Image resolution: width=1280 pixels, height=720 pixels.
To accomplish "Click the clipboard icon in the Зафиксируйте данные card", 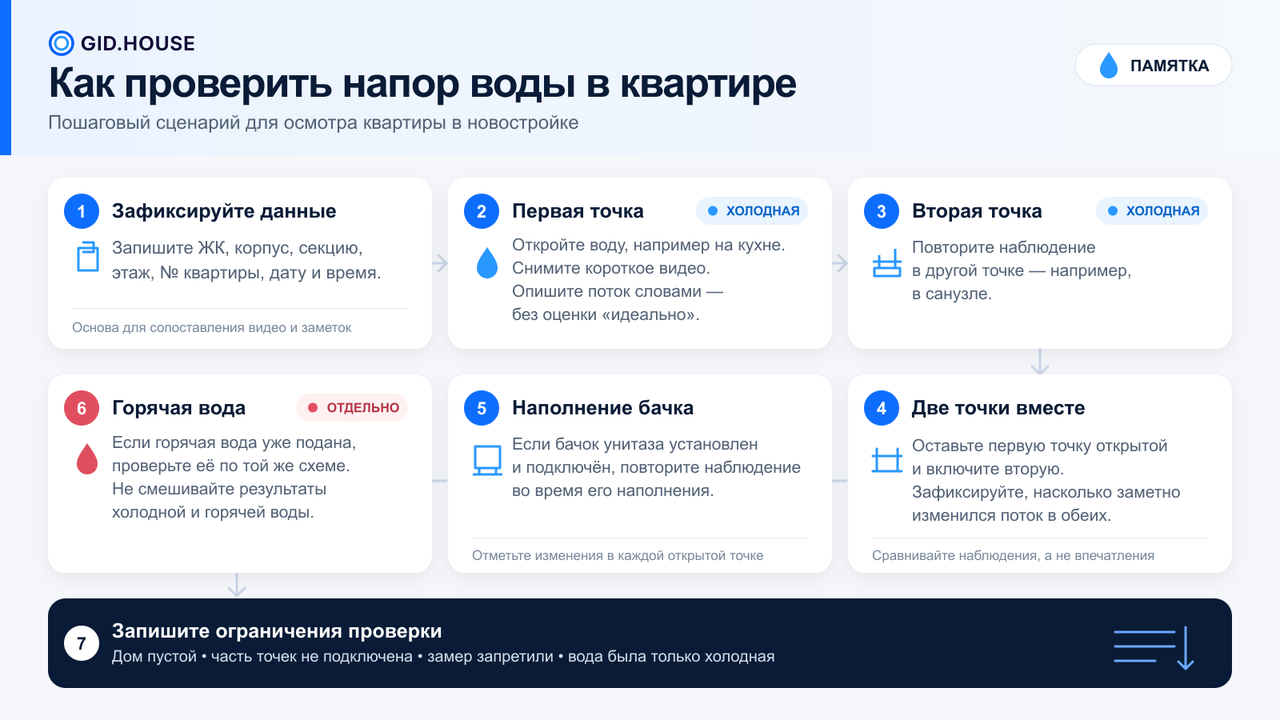I will pyautogui.click(x=88, y=257).
